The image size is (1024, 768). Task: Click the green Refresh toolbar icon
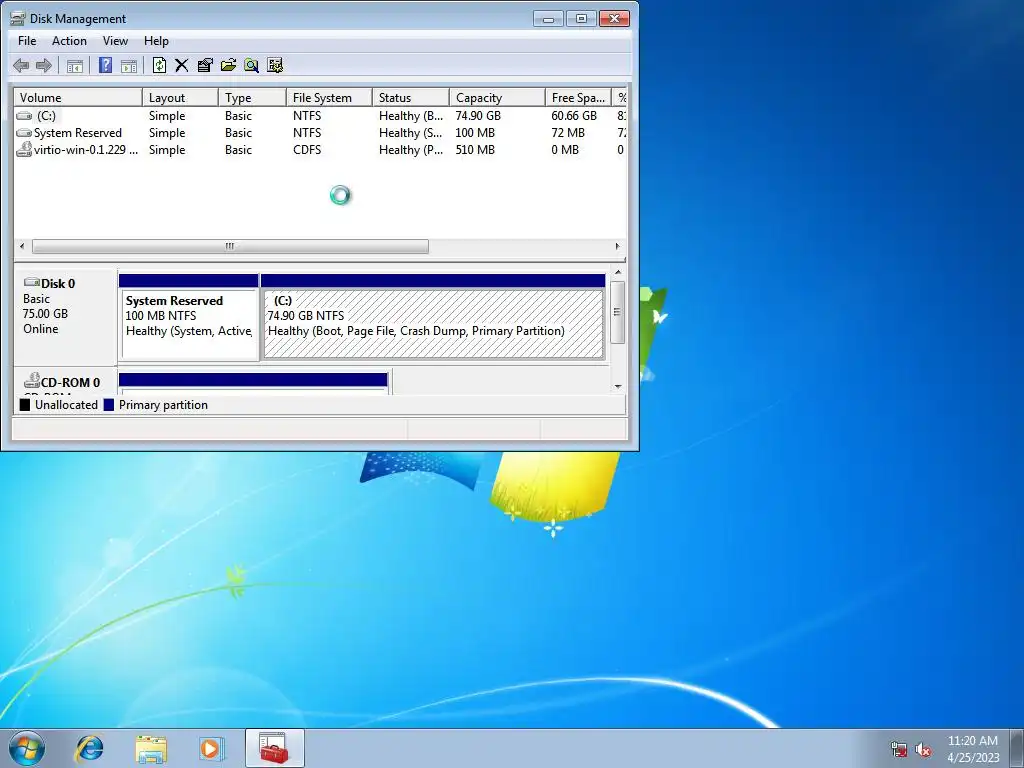(x=159, y=65)
